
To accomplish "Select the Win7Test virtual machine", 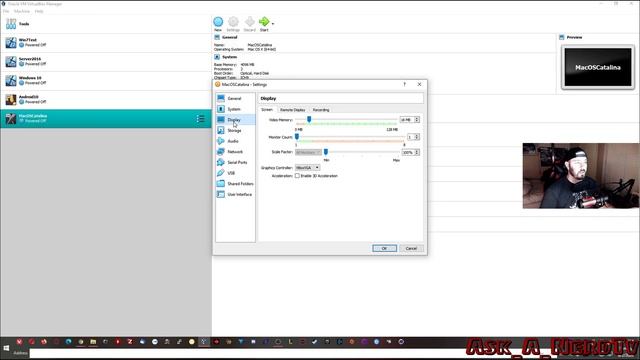I will pos(106,42).
